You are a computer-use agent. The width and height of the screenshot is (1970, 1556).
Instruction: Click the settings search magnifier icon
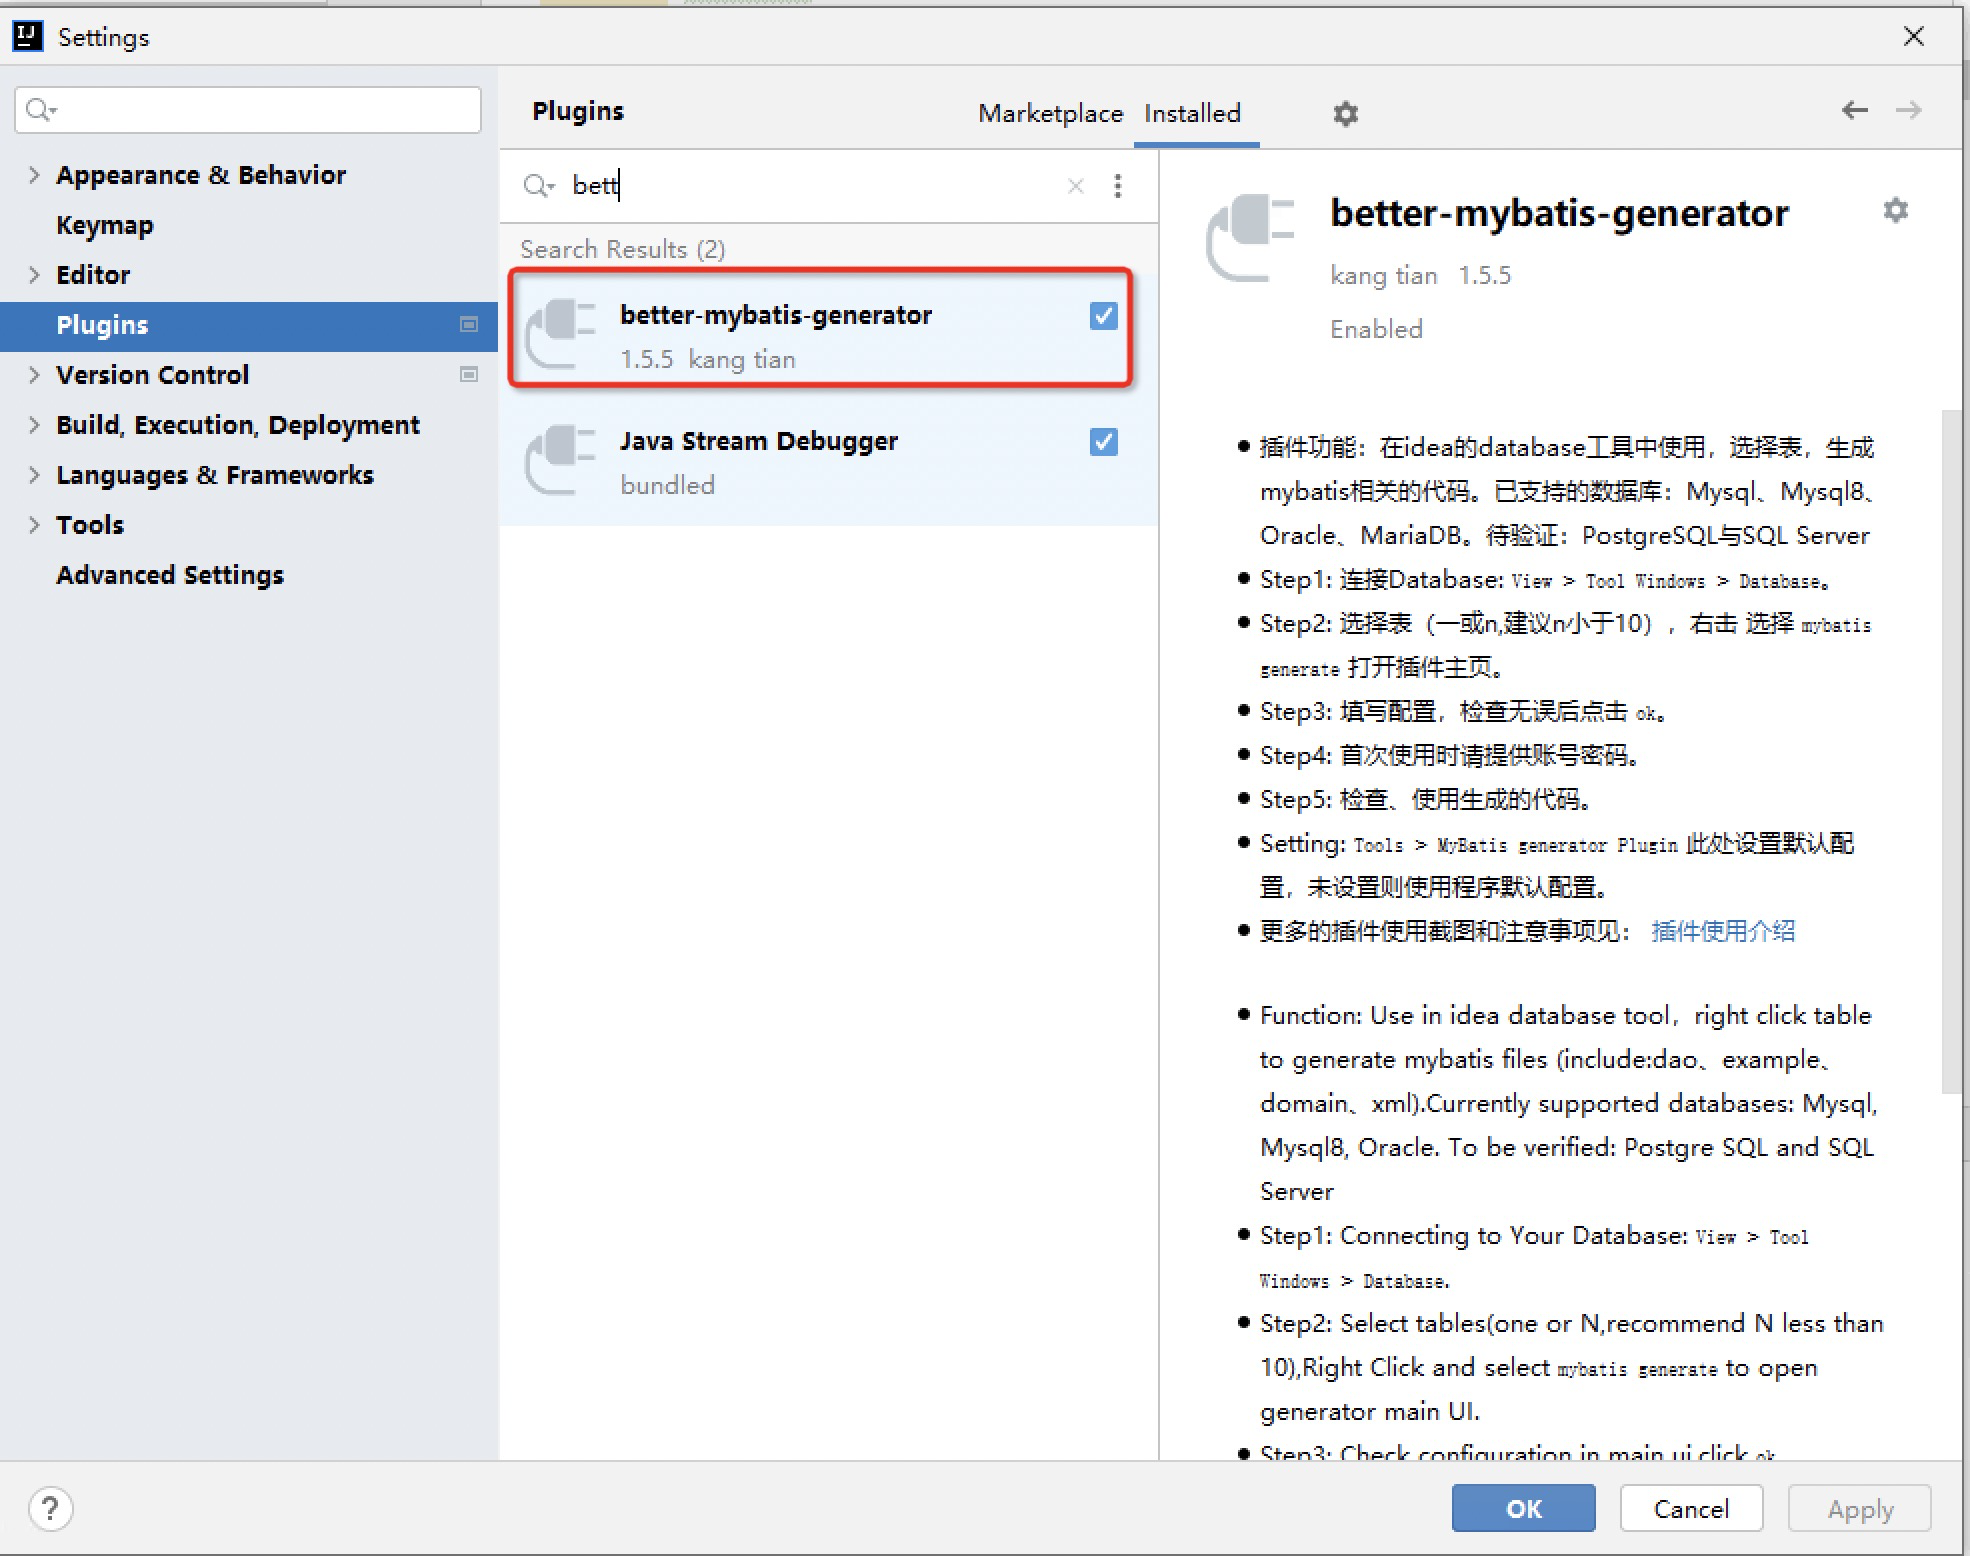41,110
